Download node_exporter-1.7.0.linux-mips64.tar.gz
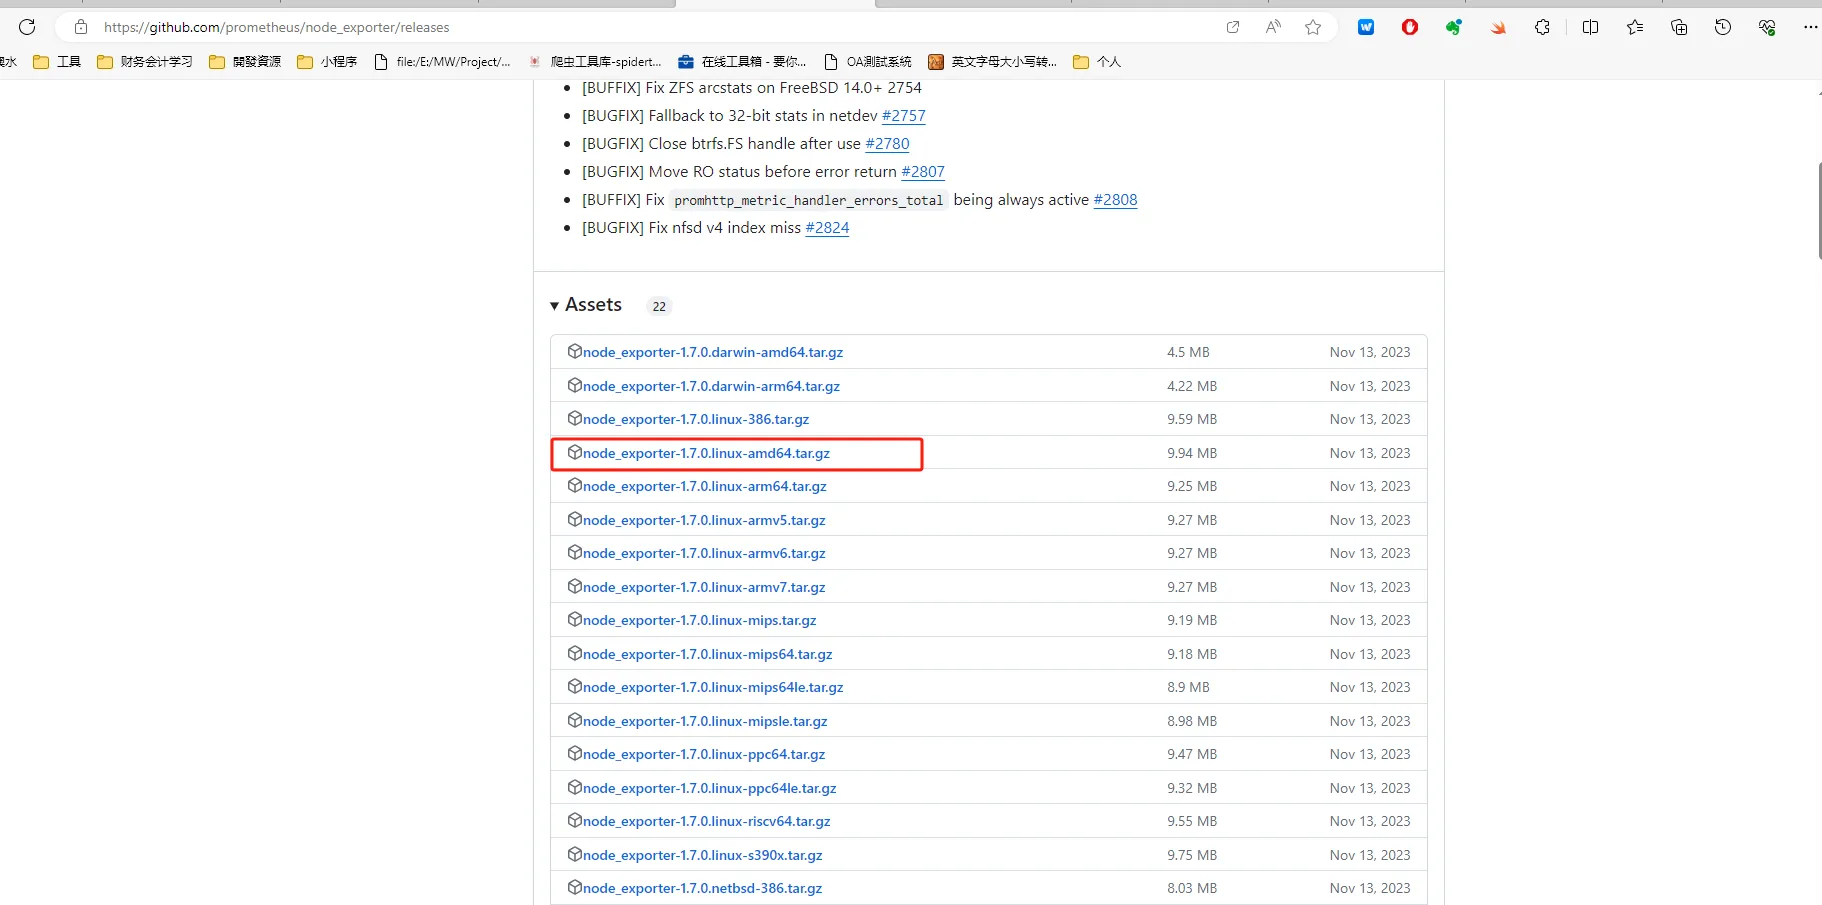Image resolution: width=1822 pixels, height=905 pixels. coord(708,654)
